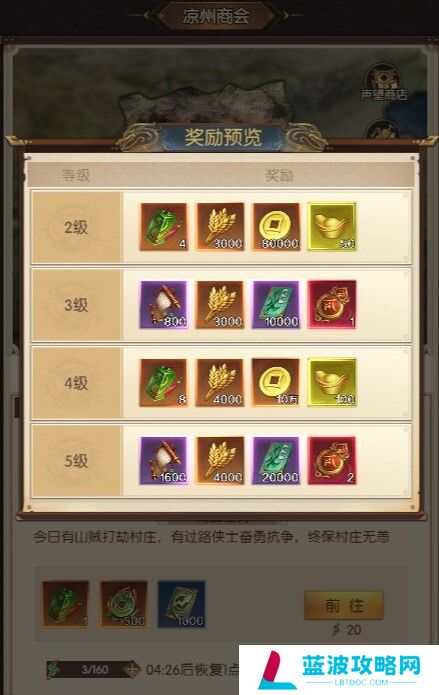Image resolution: width=439 pixels, height=695 pixels.
Task: Select the 10000 green card in 3级 row
Action: pyautogui.click(x=276, y=305)
